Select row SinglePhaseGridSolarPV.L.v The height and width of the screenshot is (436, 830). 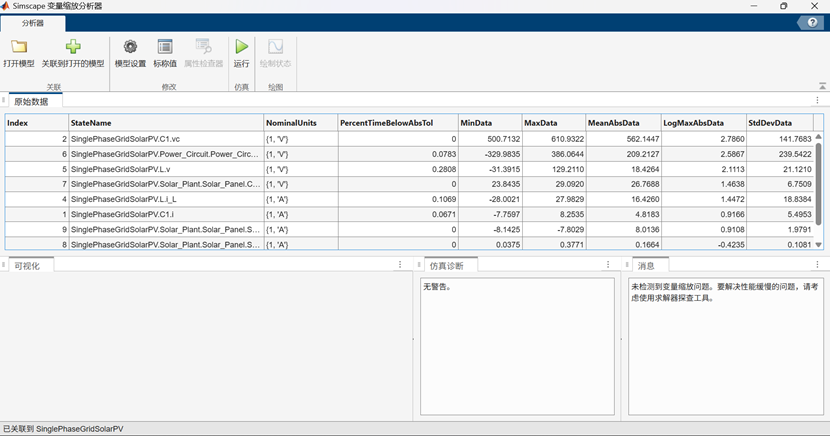point(409,169)
